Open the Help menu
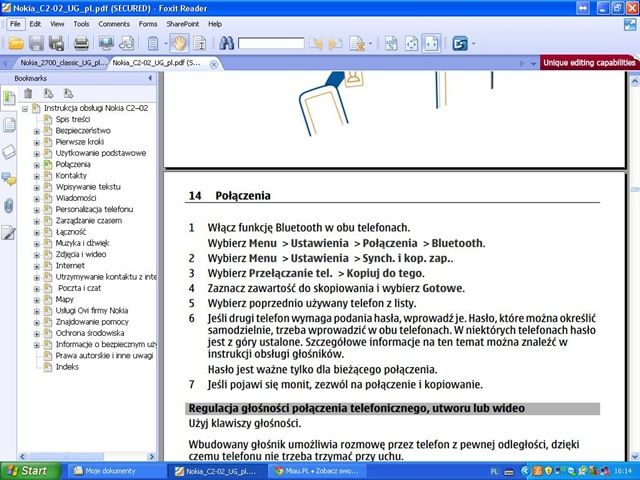 click(215, 24)
